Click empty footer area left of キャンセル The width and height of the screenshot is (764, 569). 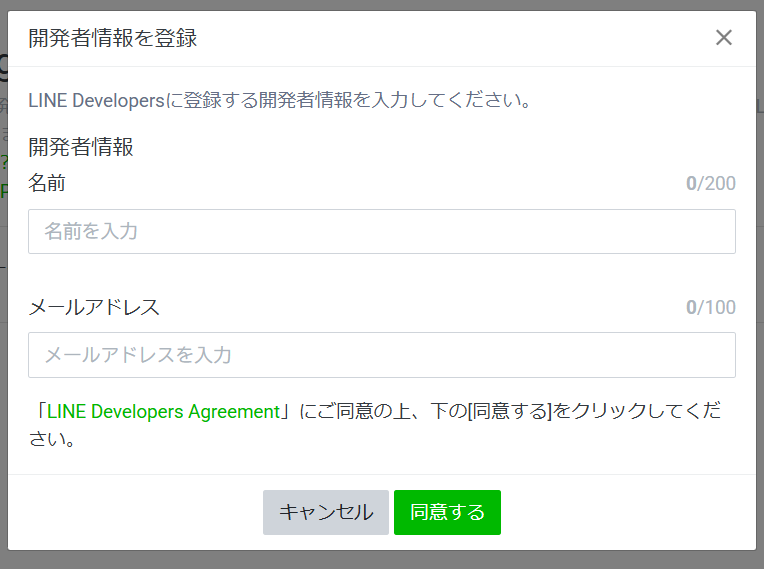(x=130, y=512)
